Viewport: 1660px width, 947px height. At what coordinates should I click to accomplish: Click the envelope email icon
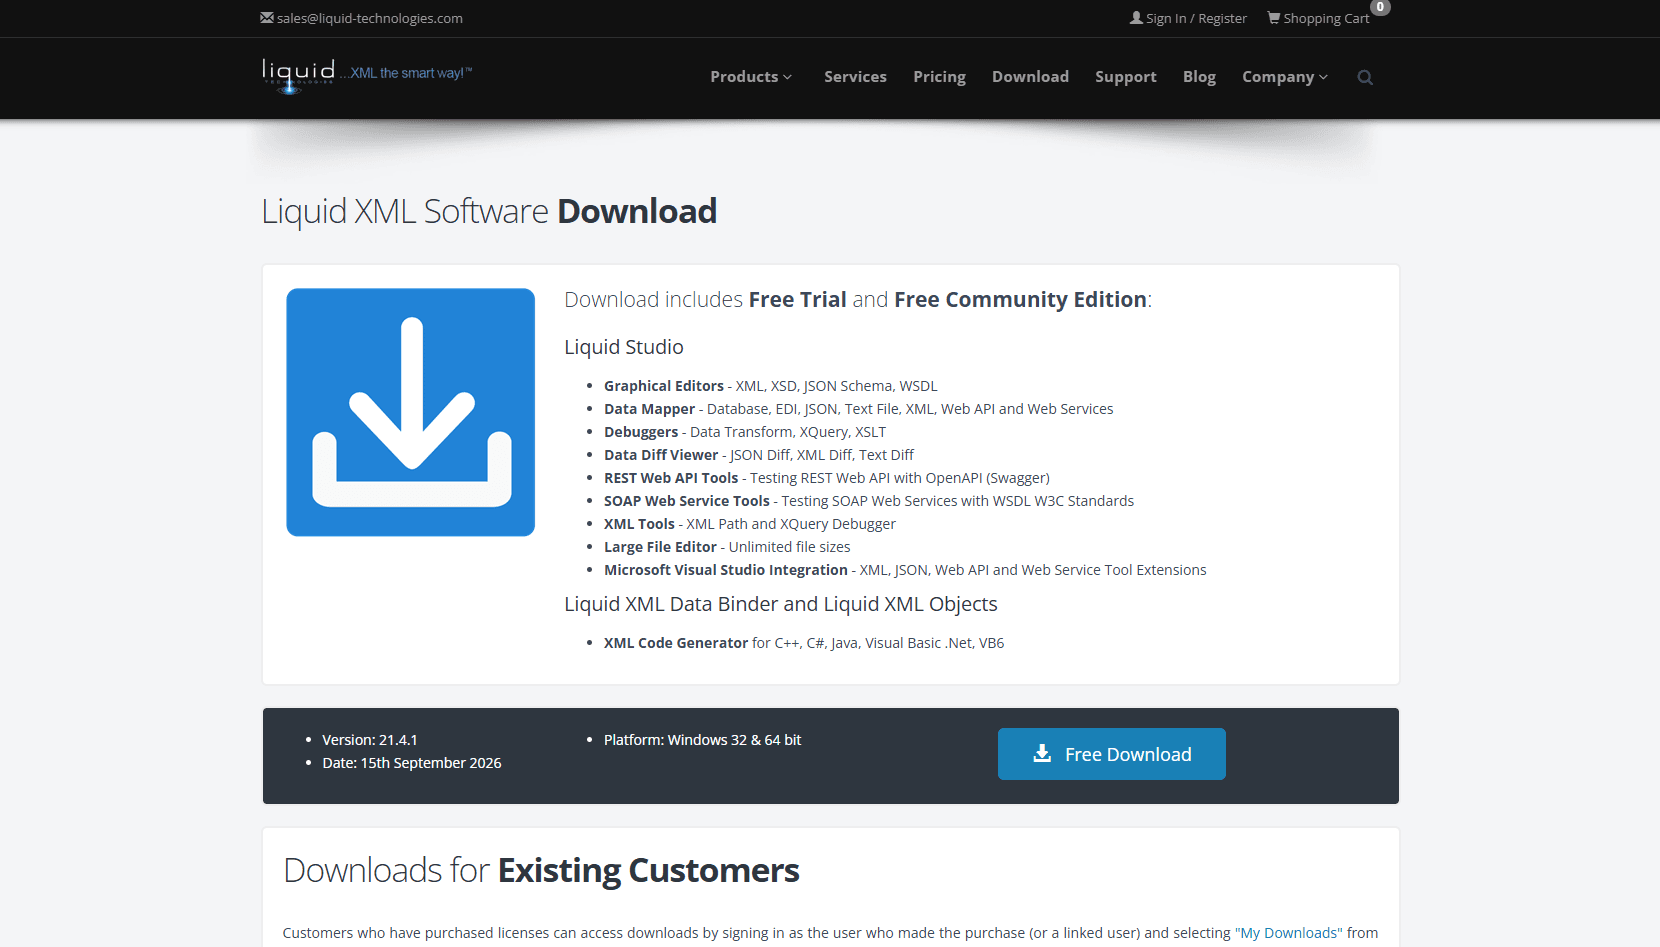[267, 18]
